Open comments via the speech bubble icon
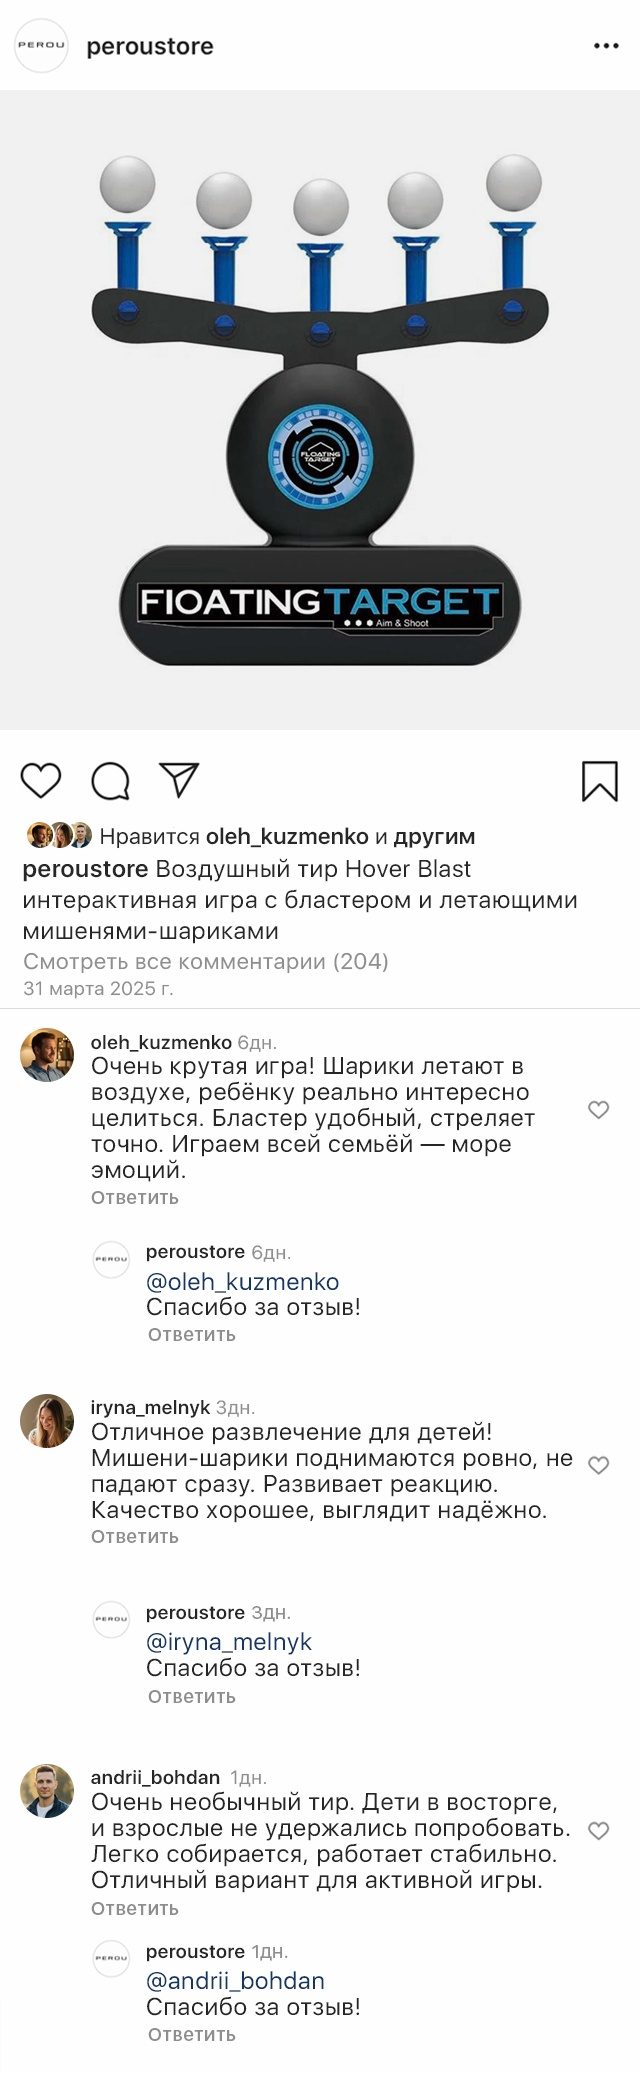The image size is (640, 2073). (x=110, y=781)
